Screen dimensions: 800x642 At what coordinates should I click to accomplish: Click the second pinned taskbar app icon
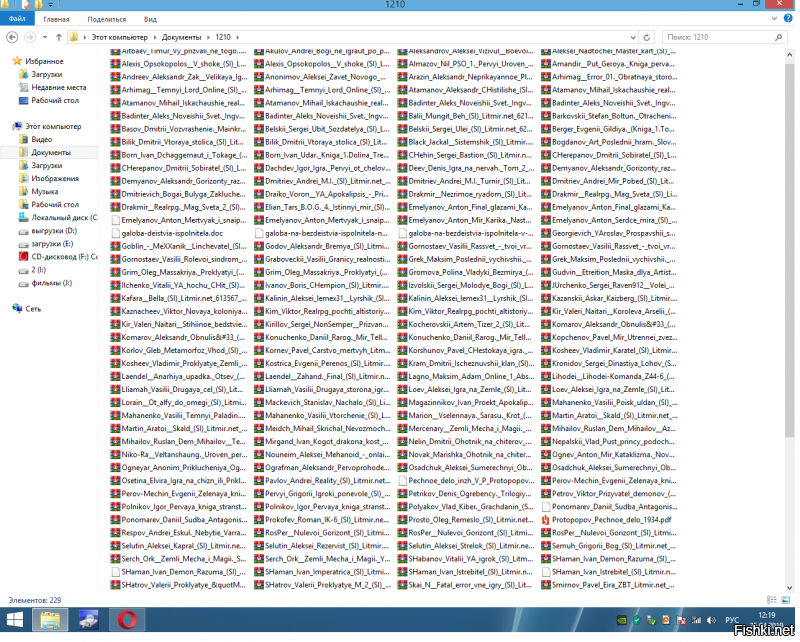tap(89, 620)
